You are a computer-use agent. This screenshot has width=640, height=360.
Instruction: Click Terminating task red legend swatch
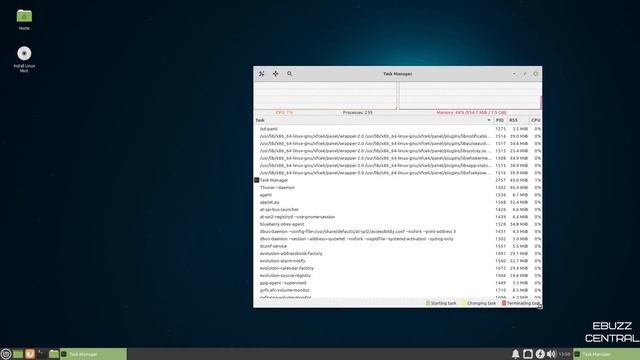point(504,303)
